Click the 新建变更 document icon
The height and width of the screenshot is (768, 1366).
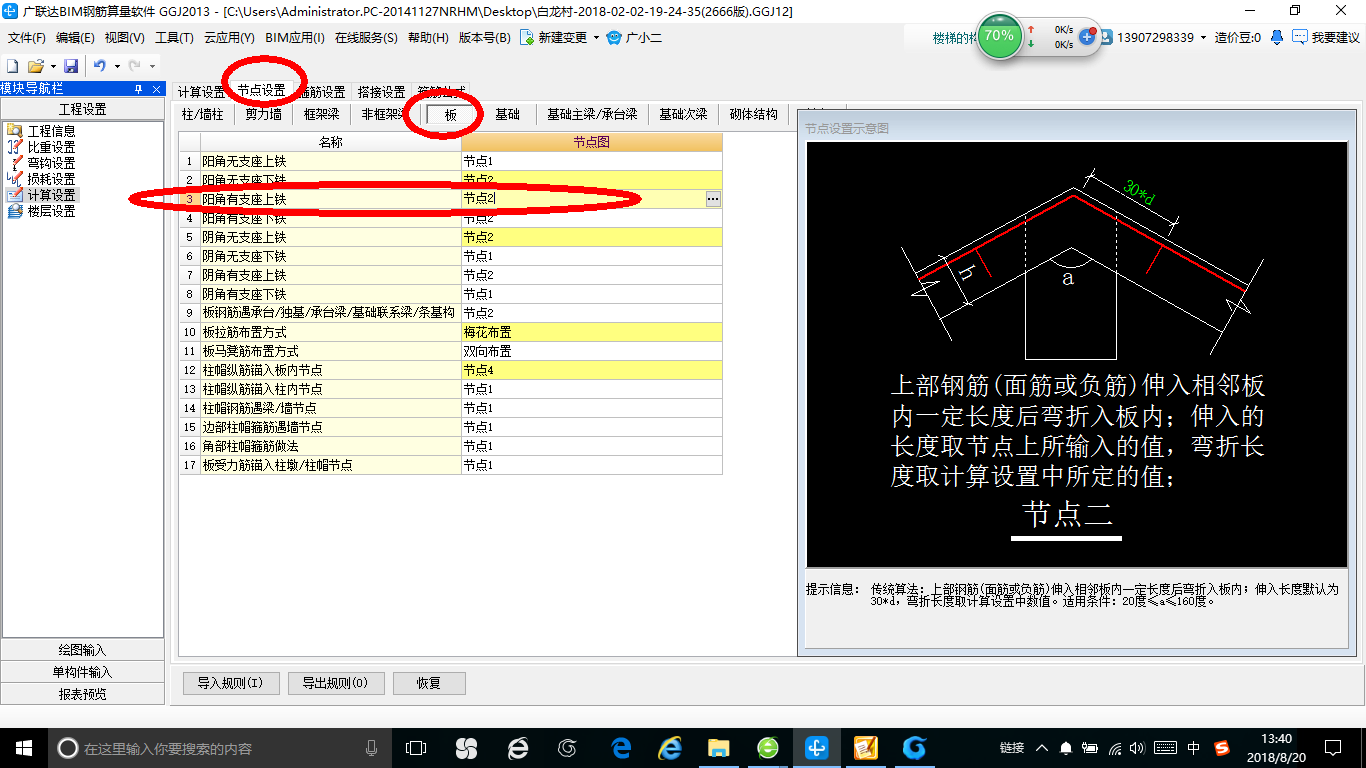(x=526, y=37)
